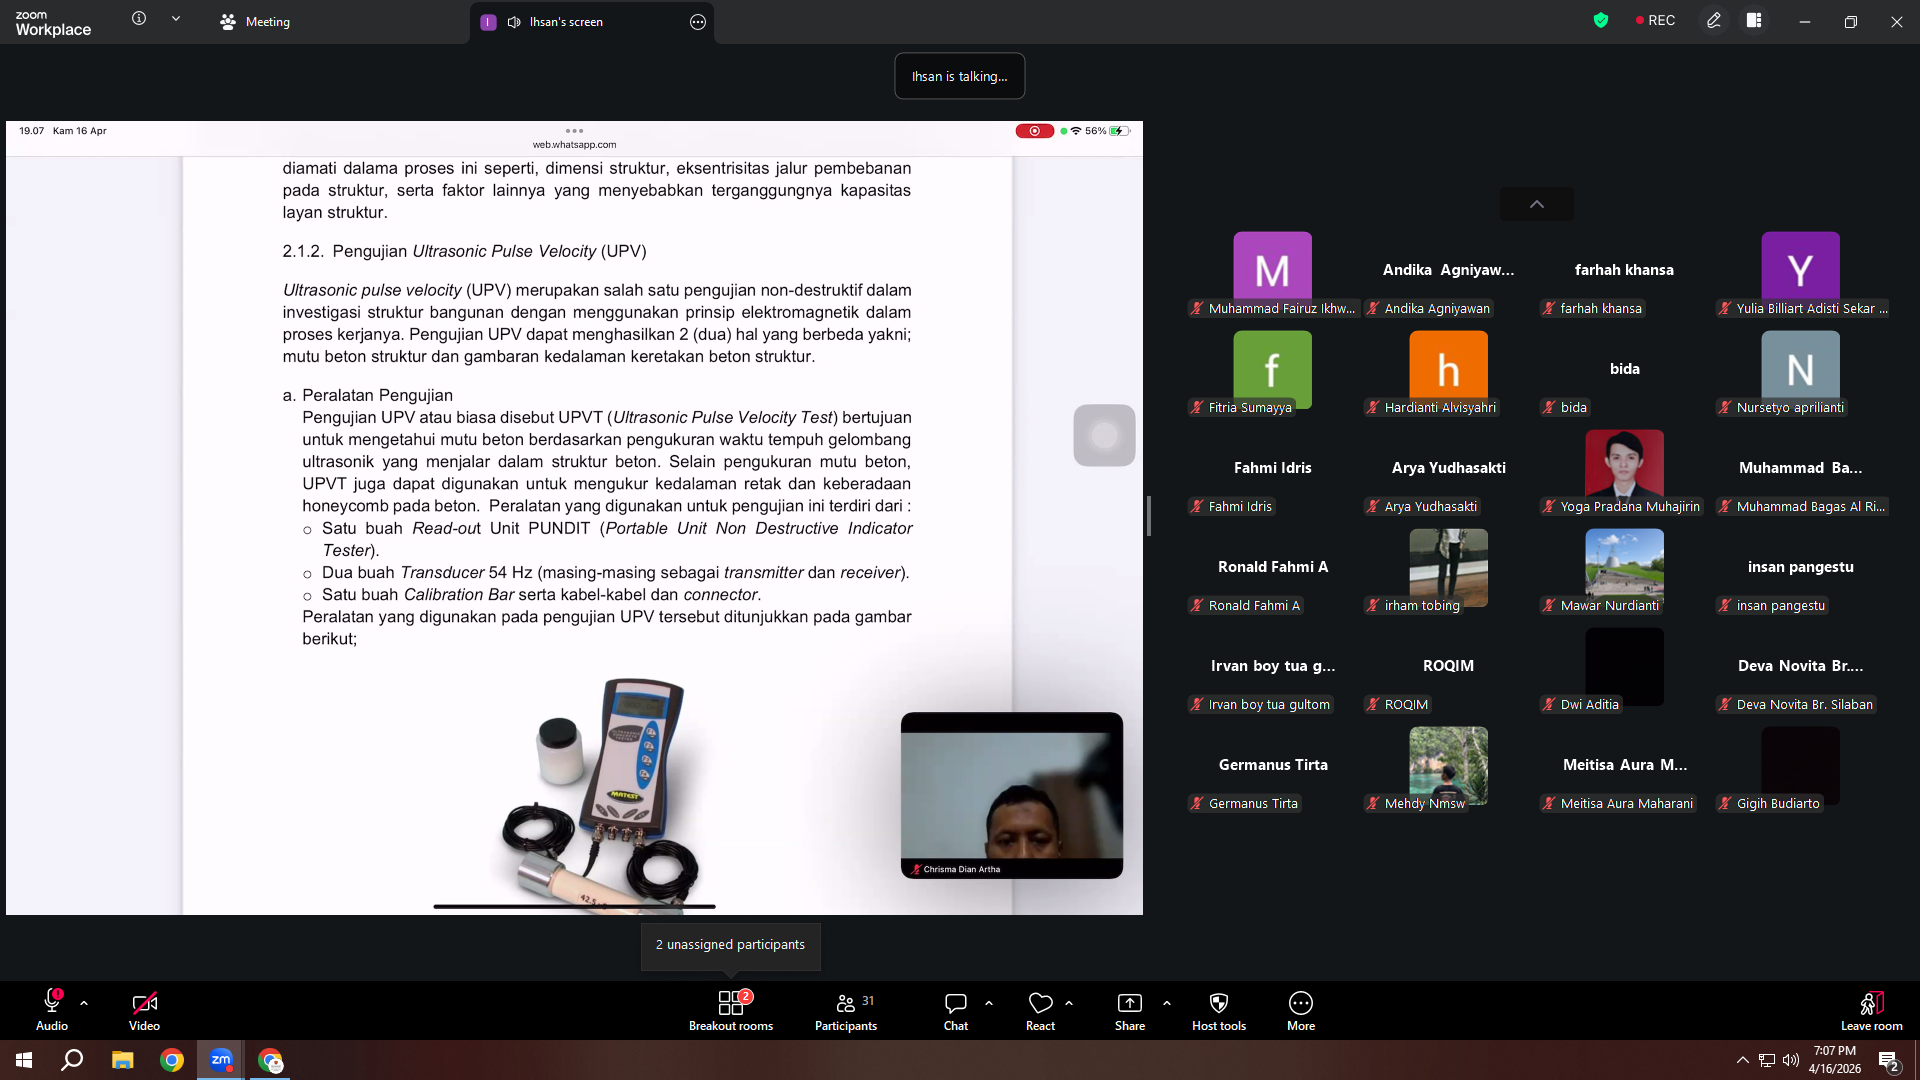Select Germanus Tirta participant tile

click(x=1272, y=769)
